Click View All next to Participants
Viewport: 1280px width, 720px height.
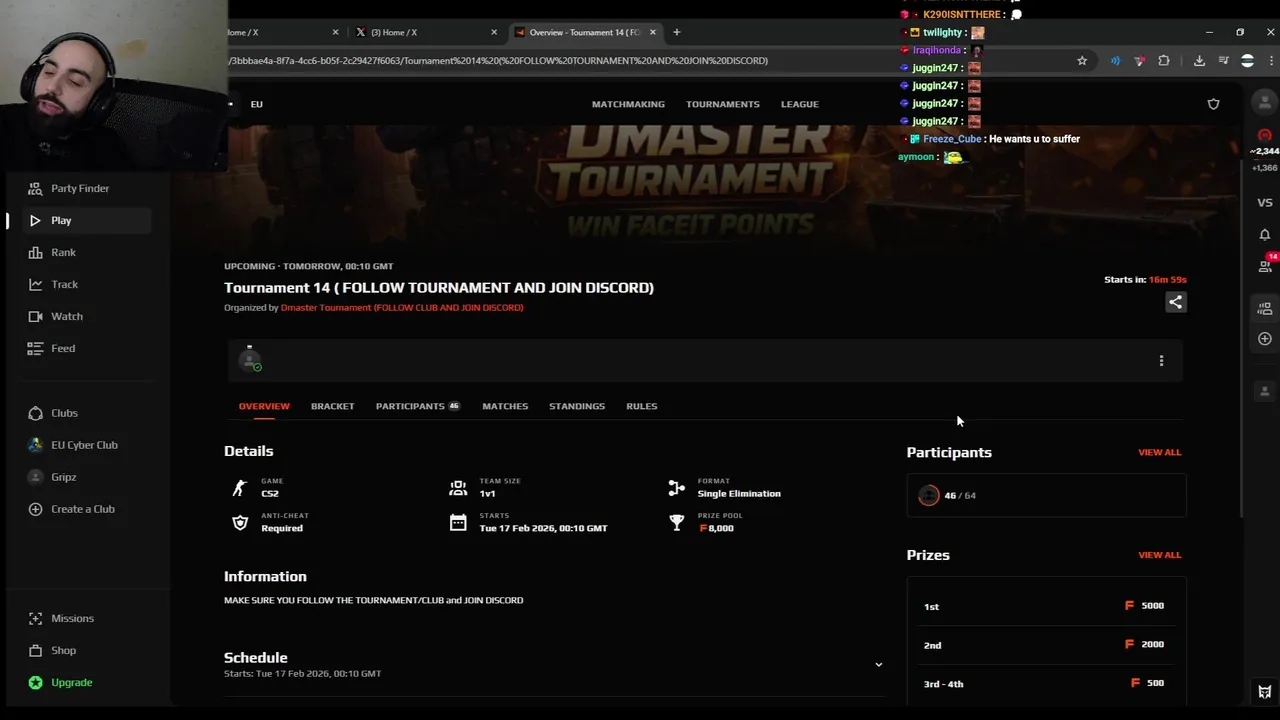(1159, 452)
